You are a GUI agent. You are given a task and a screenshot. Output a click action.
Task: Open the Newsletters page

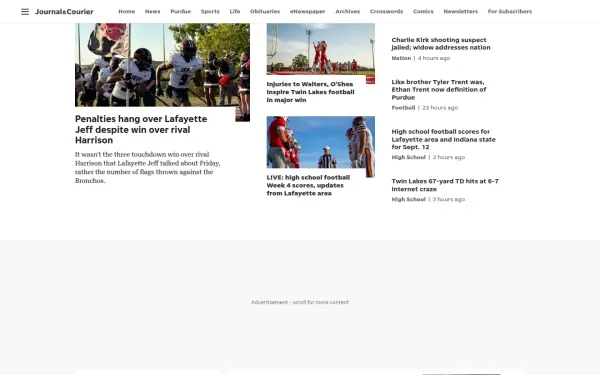coord(461,11)
